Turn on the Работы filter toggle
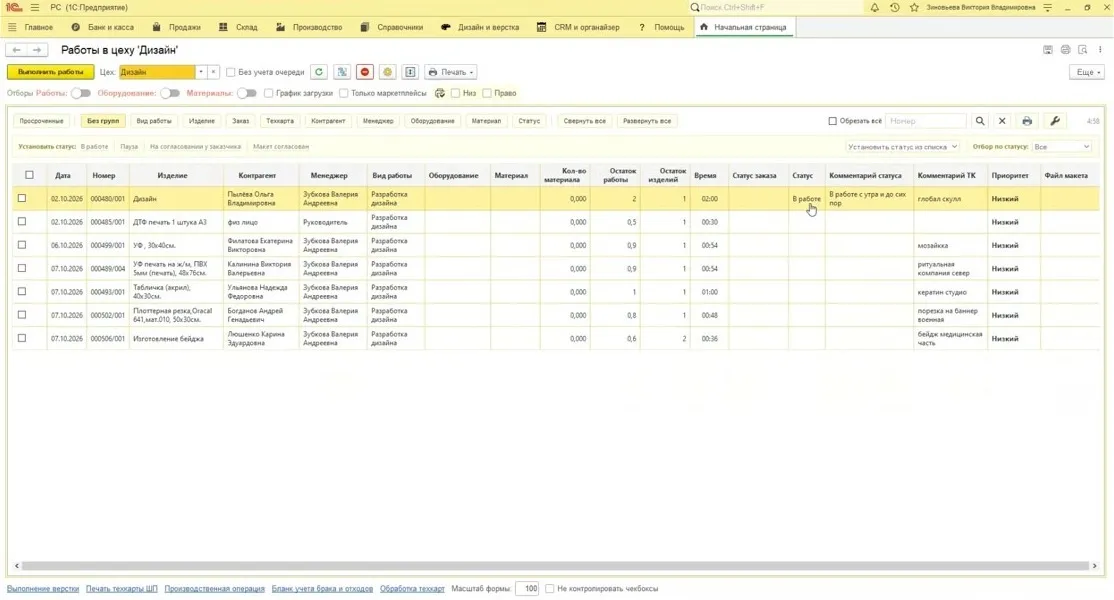Image resolution: width=1114 pixels, height=600 pixels. coord(81,93)
